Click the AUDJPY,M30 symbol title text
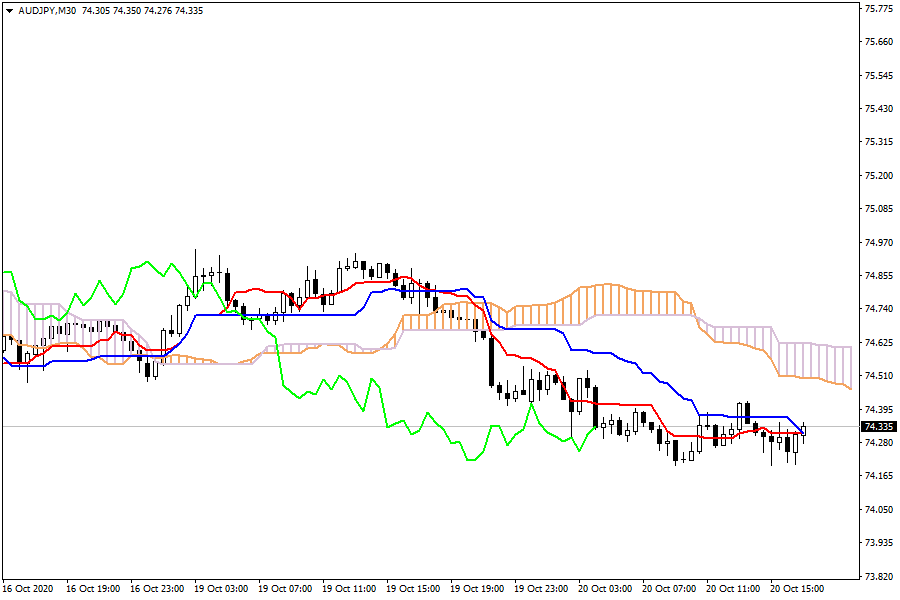 click(x=50, y=10)
